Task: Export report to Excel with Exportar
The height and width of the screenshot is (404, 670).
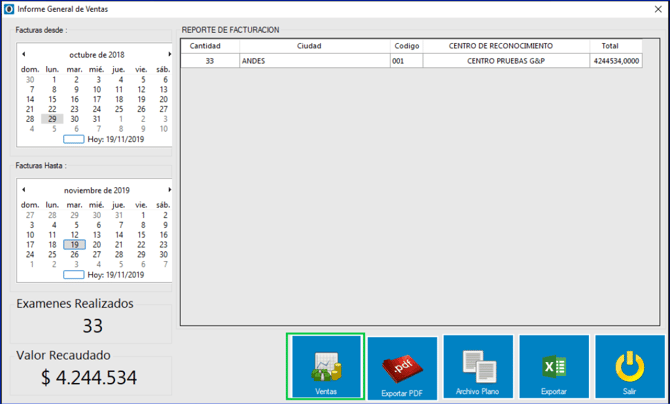Action: [553, 369]
